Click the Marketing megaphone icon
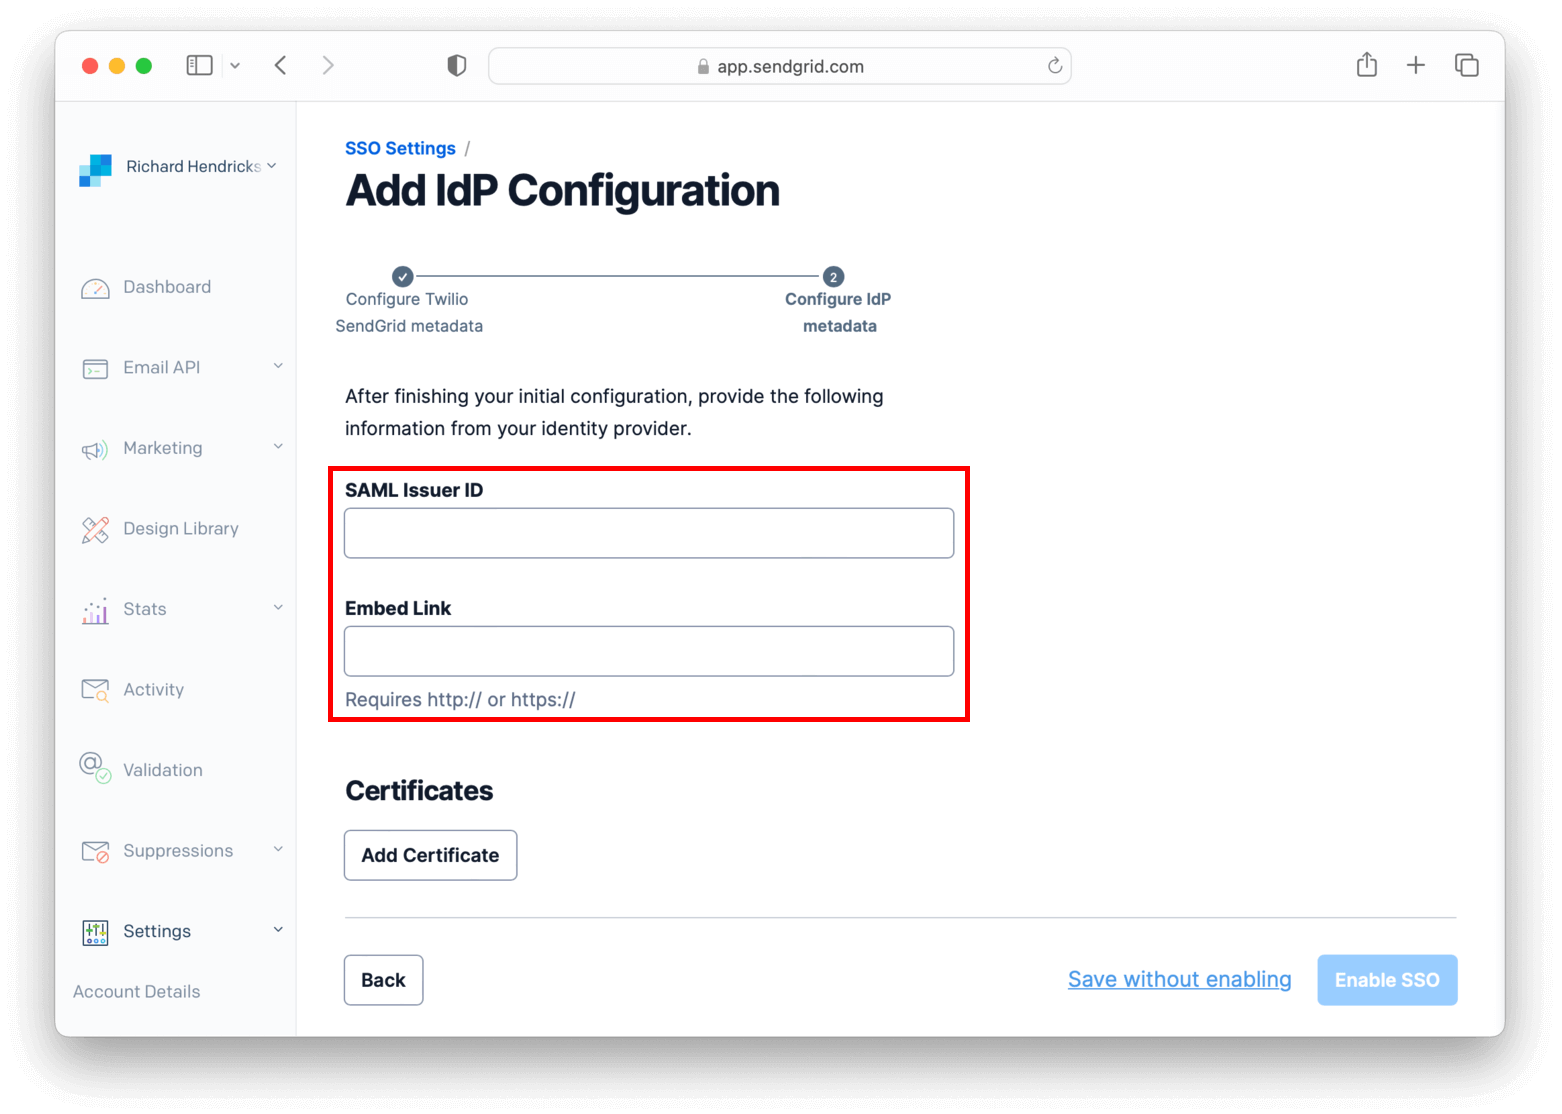The width and height of the screenshot is (1562, 1114). (x=95, y=450)
